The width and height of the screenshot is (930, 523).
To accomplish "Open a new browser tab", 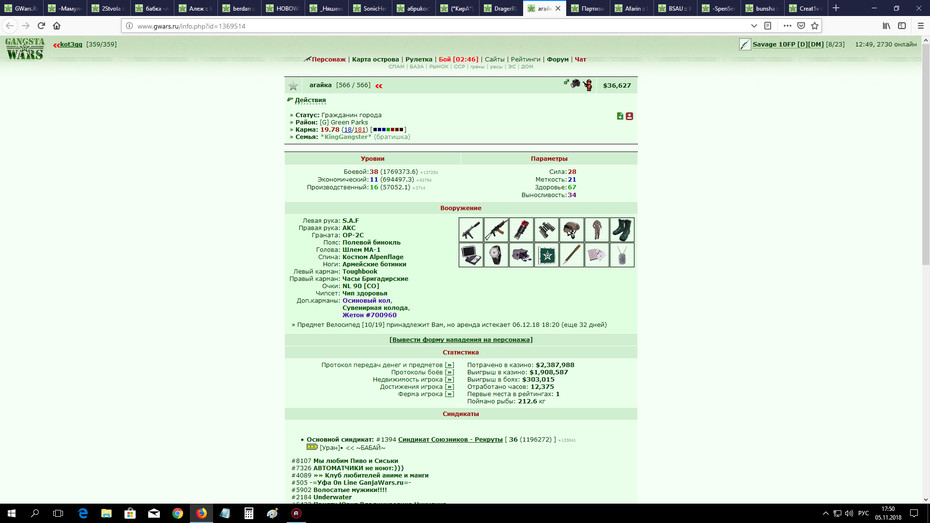I will (x=836, y=8).
